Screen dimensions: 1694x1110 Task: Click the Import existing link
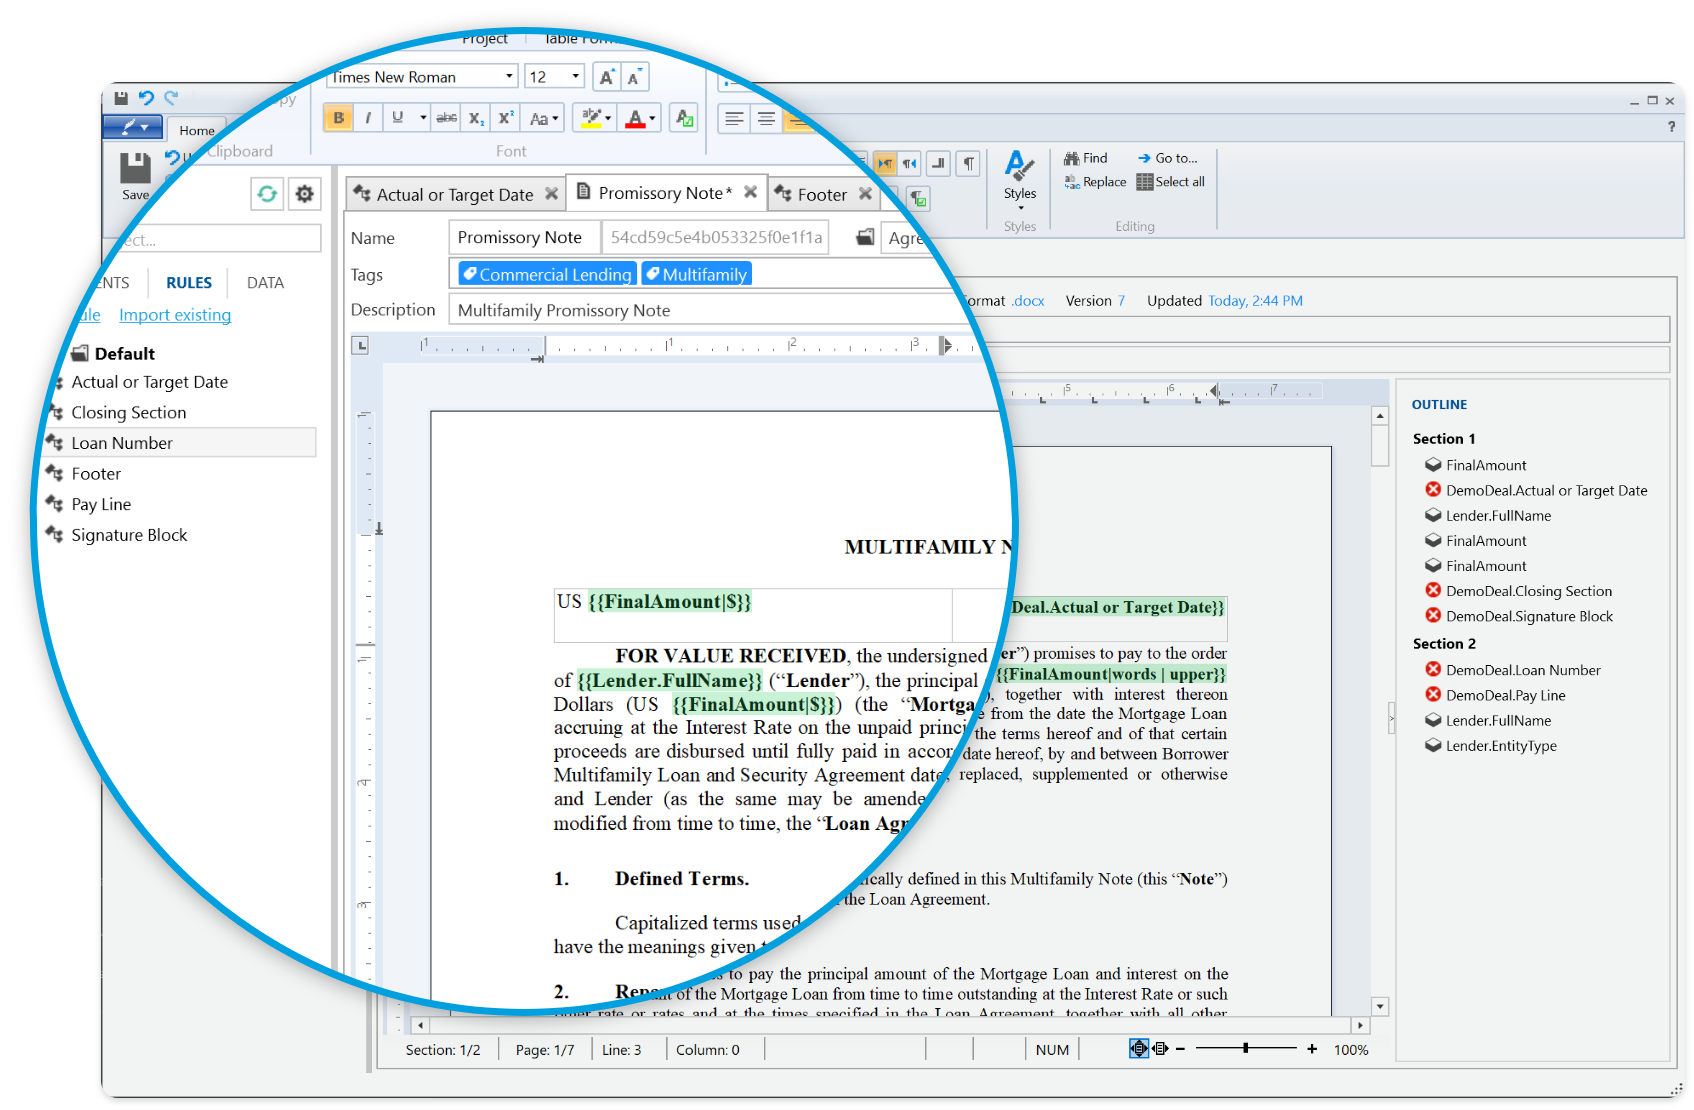pyautogui.click(x=175, y=315)
